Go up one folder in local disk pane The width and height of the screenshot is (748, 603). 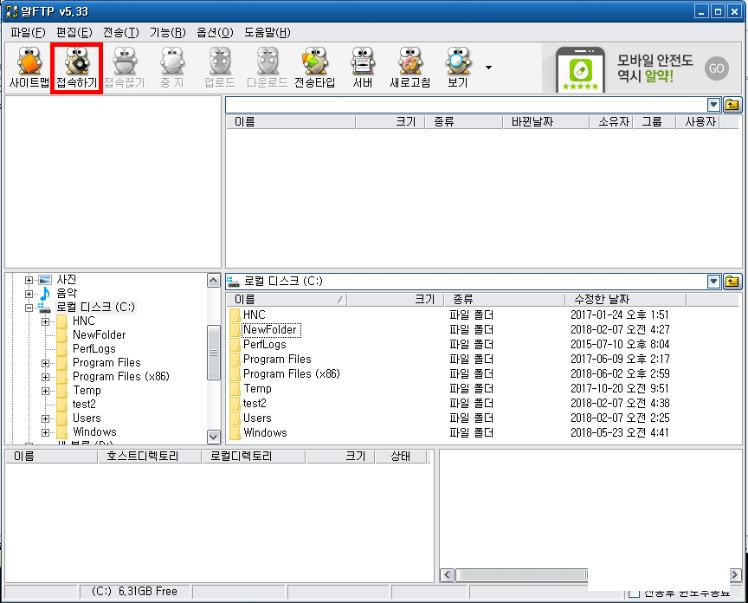click(x=733, y=282)
